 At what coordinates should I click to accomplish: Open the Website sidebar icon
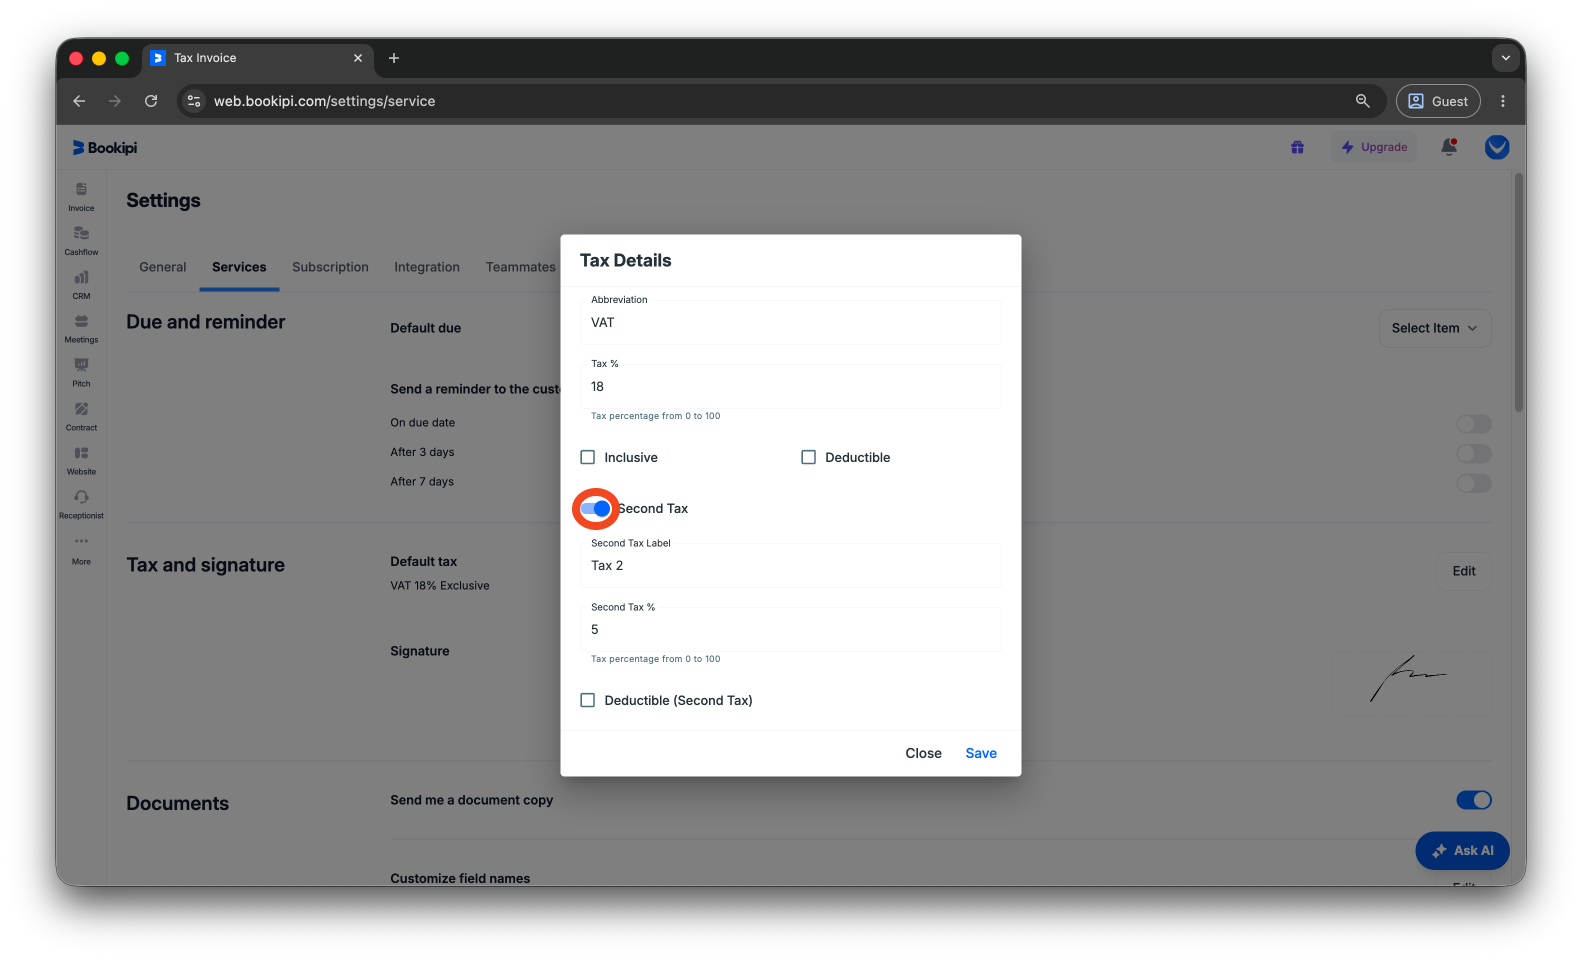click(81, 460)
